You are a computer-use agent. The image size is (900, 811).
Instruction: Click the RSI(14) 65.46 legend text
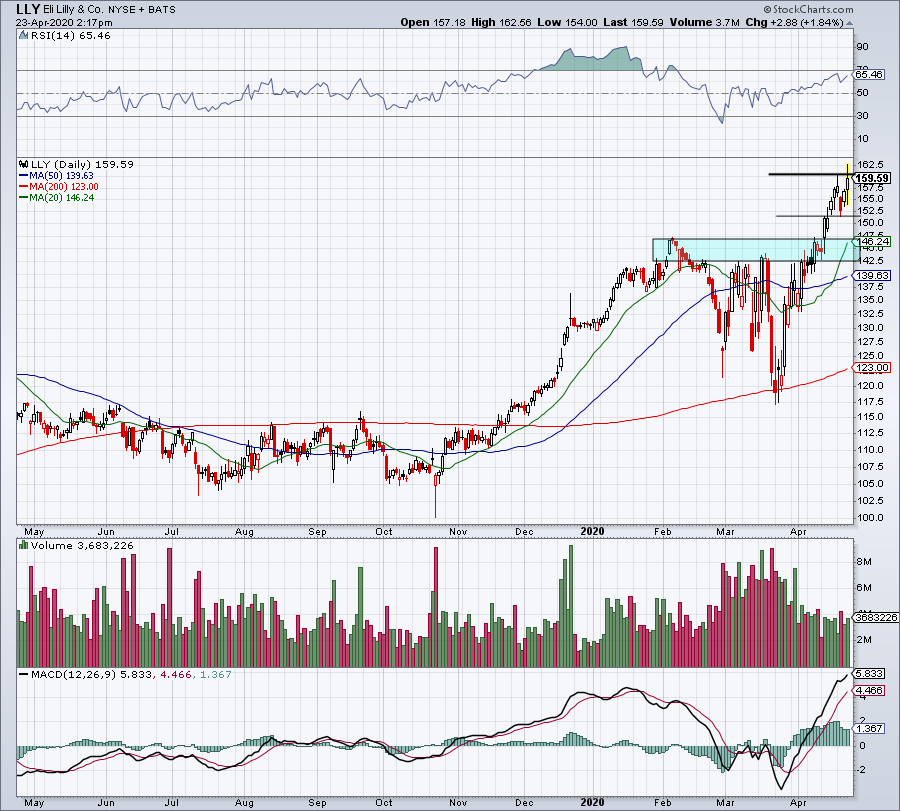pyautogui.click(x=70, y=36)
